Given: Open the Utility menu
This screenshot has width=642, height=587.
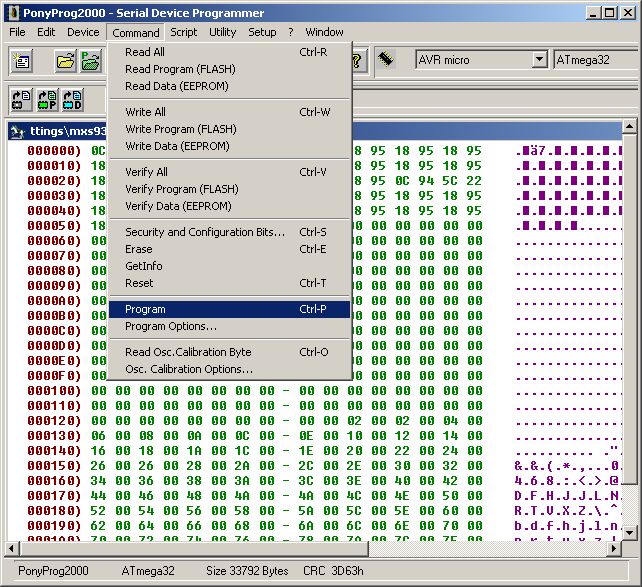Looking at the screenshot, I should 222,32.
